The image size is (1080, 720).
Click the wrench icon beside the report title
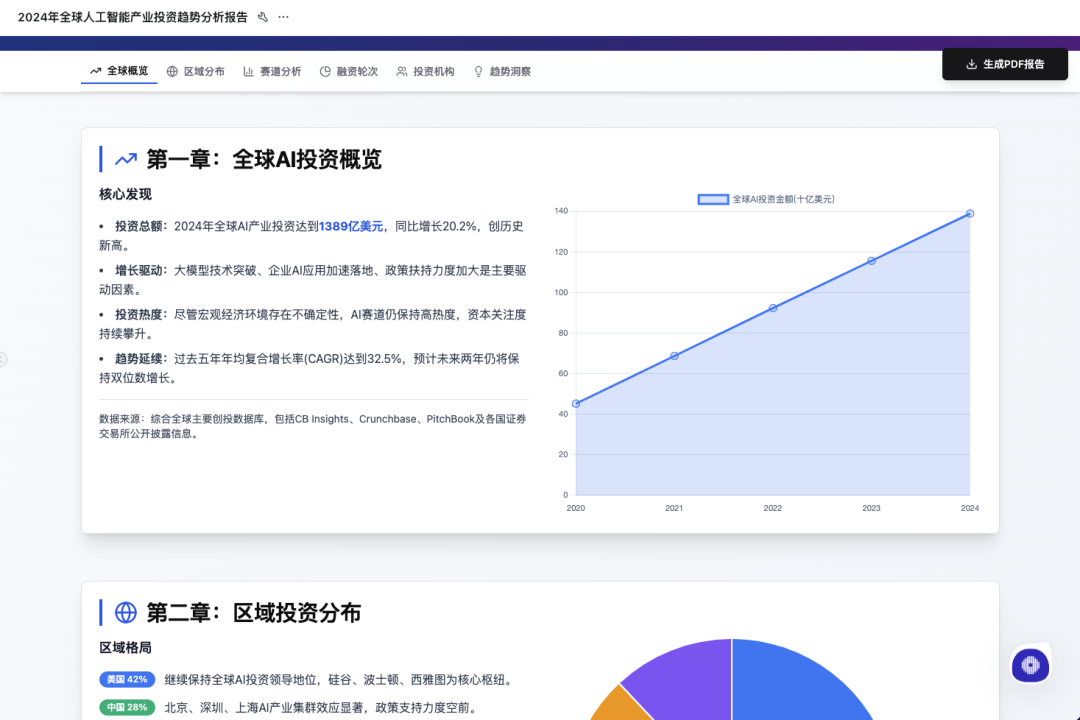pos(262,17)
